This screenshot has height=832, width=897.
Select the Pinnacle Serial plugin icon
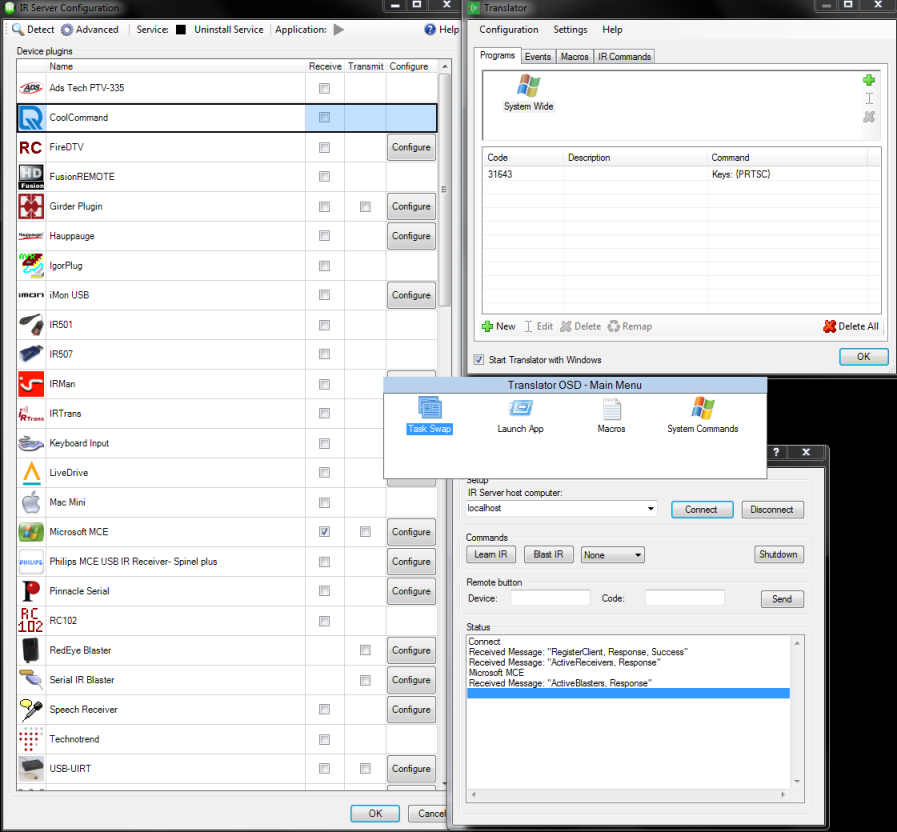tap(31, 591)
